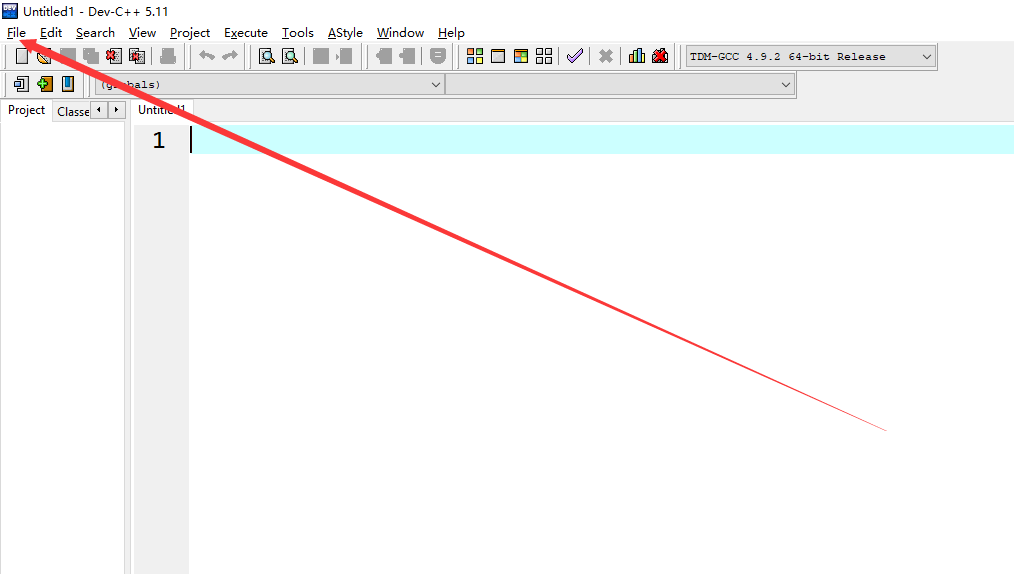Open the View menu
Viewport: 1014px width, 574px height.
pos(142,33)
